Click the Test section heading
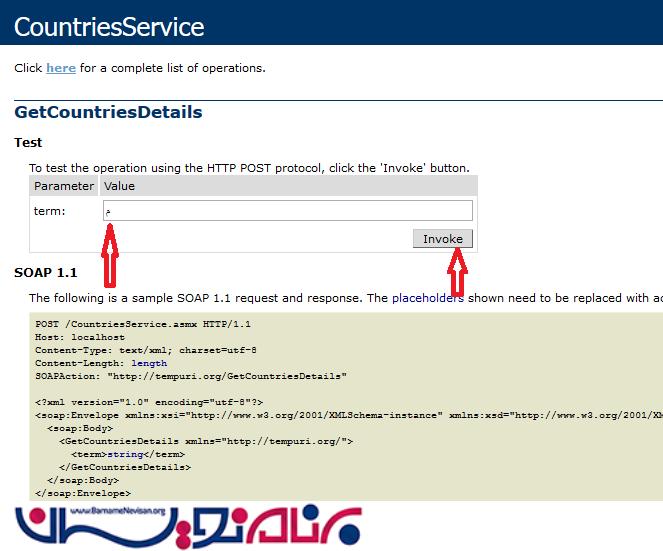 [28, 143]
